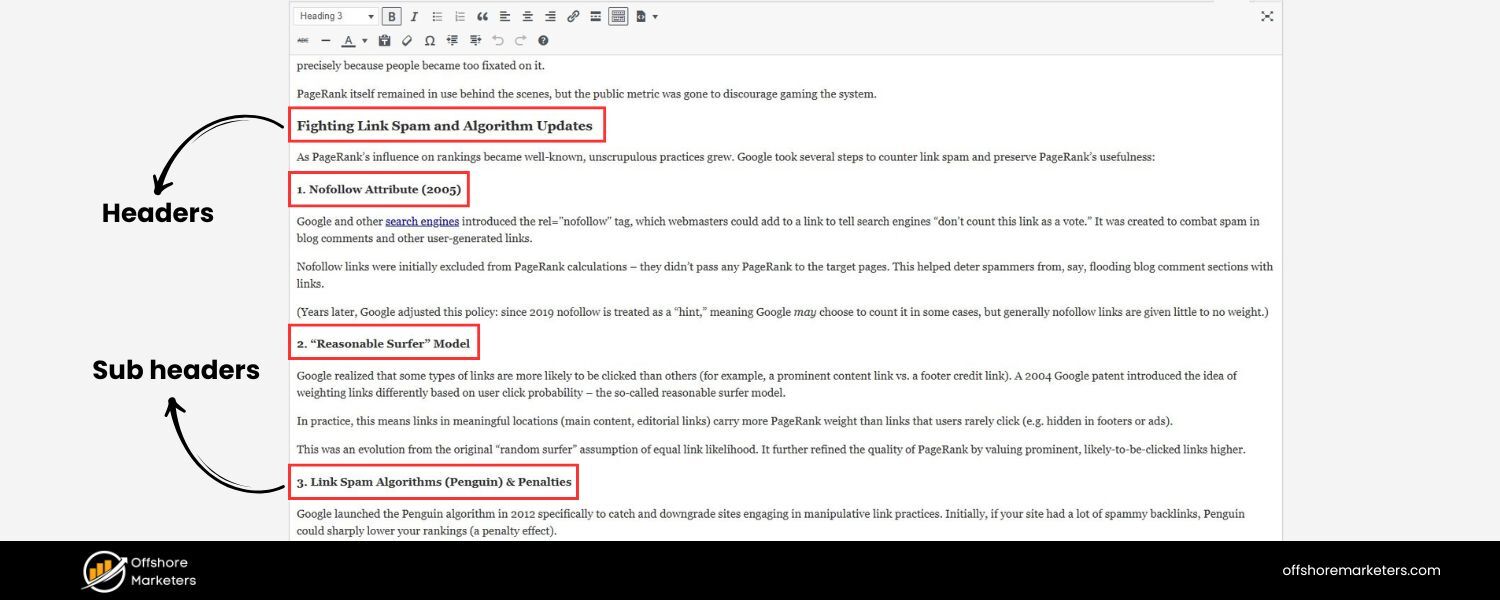Apply italic formatting
1500x600 pixels.
click(x=414, y=16)
